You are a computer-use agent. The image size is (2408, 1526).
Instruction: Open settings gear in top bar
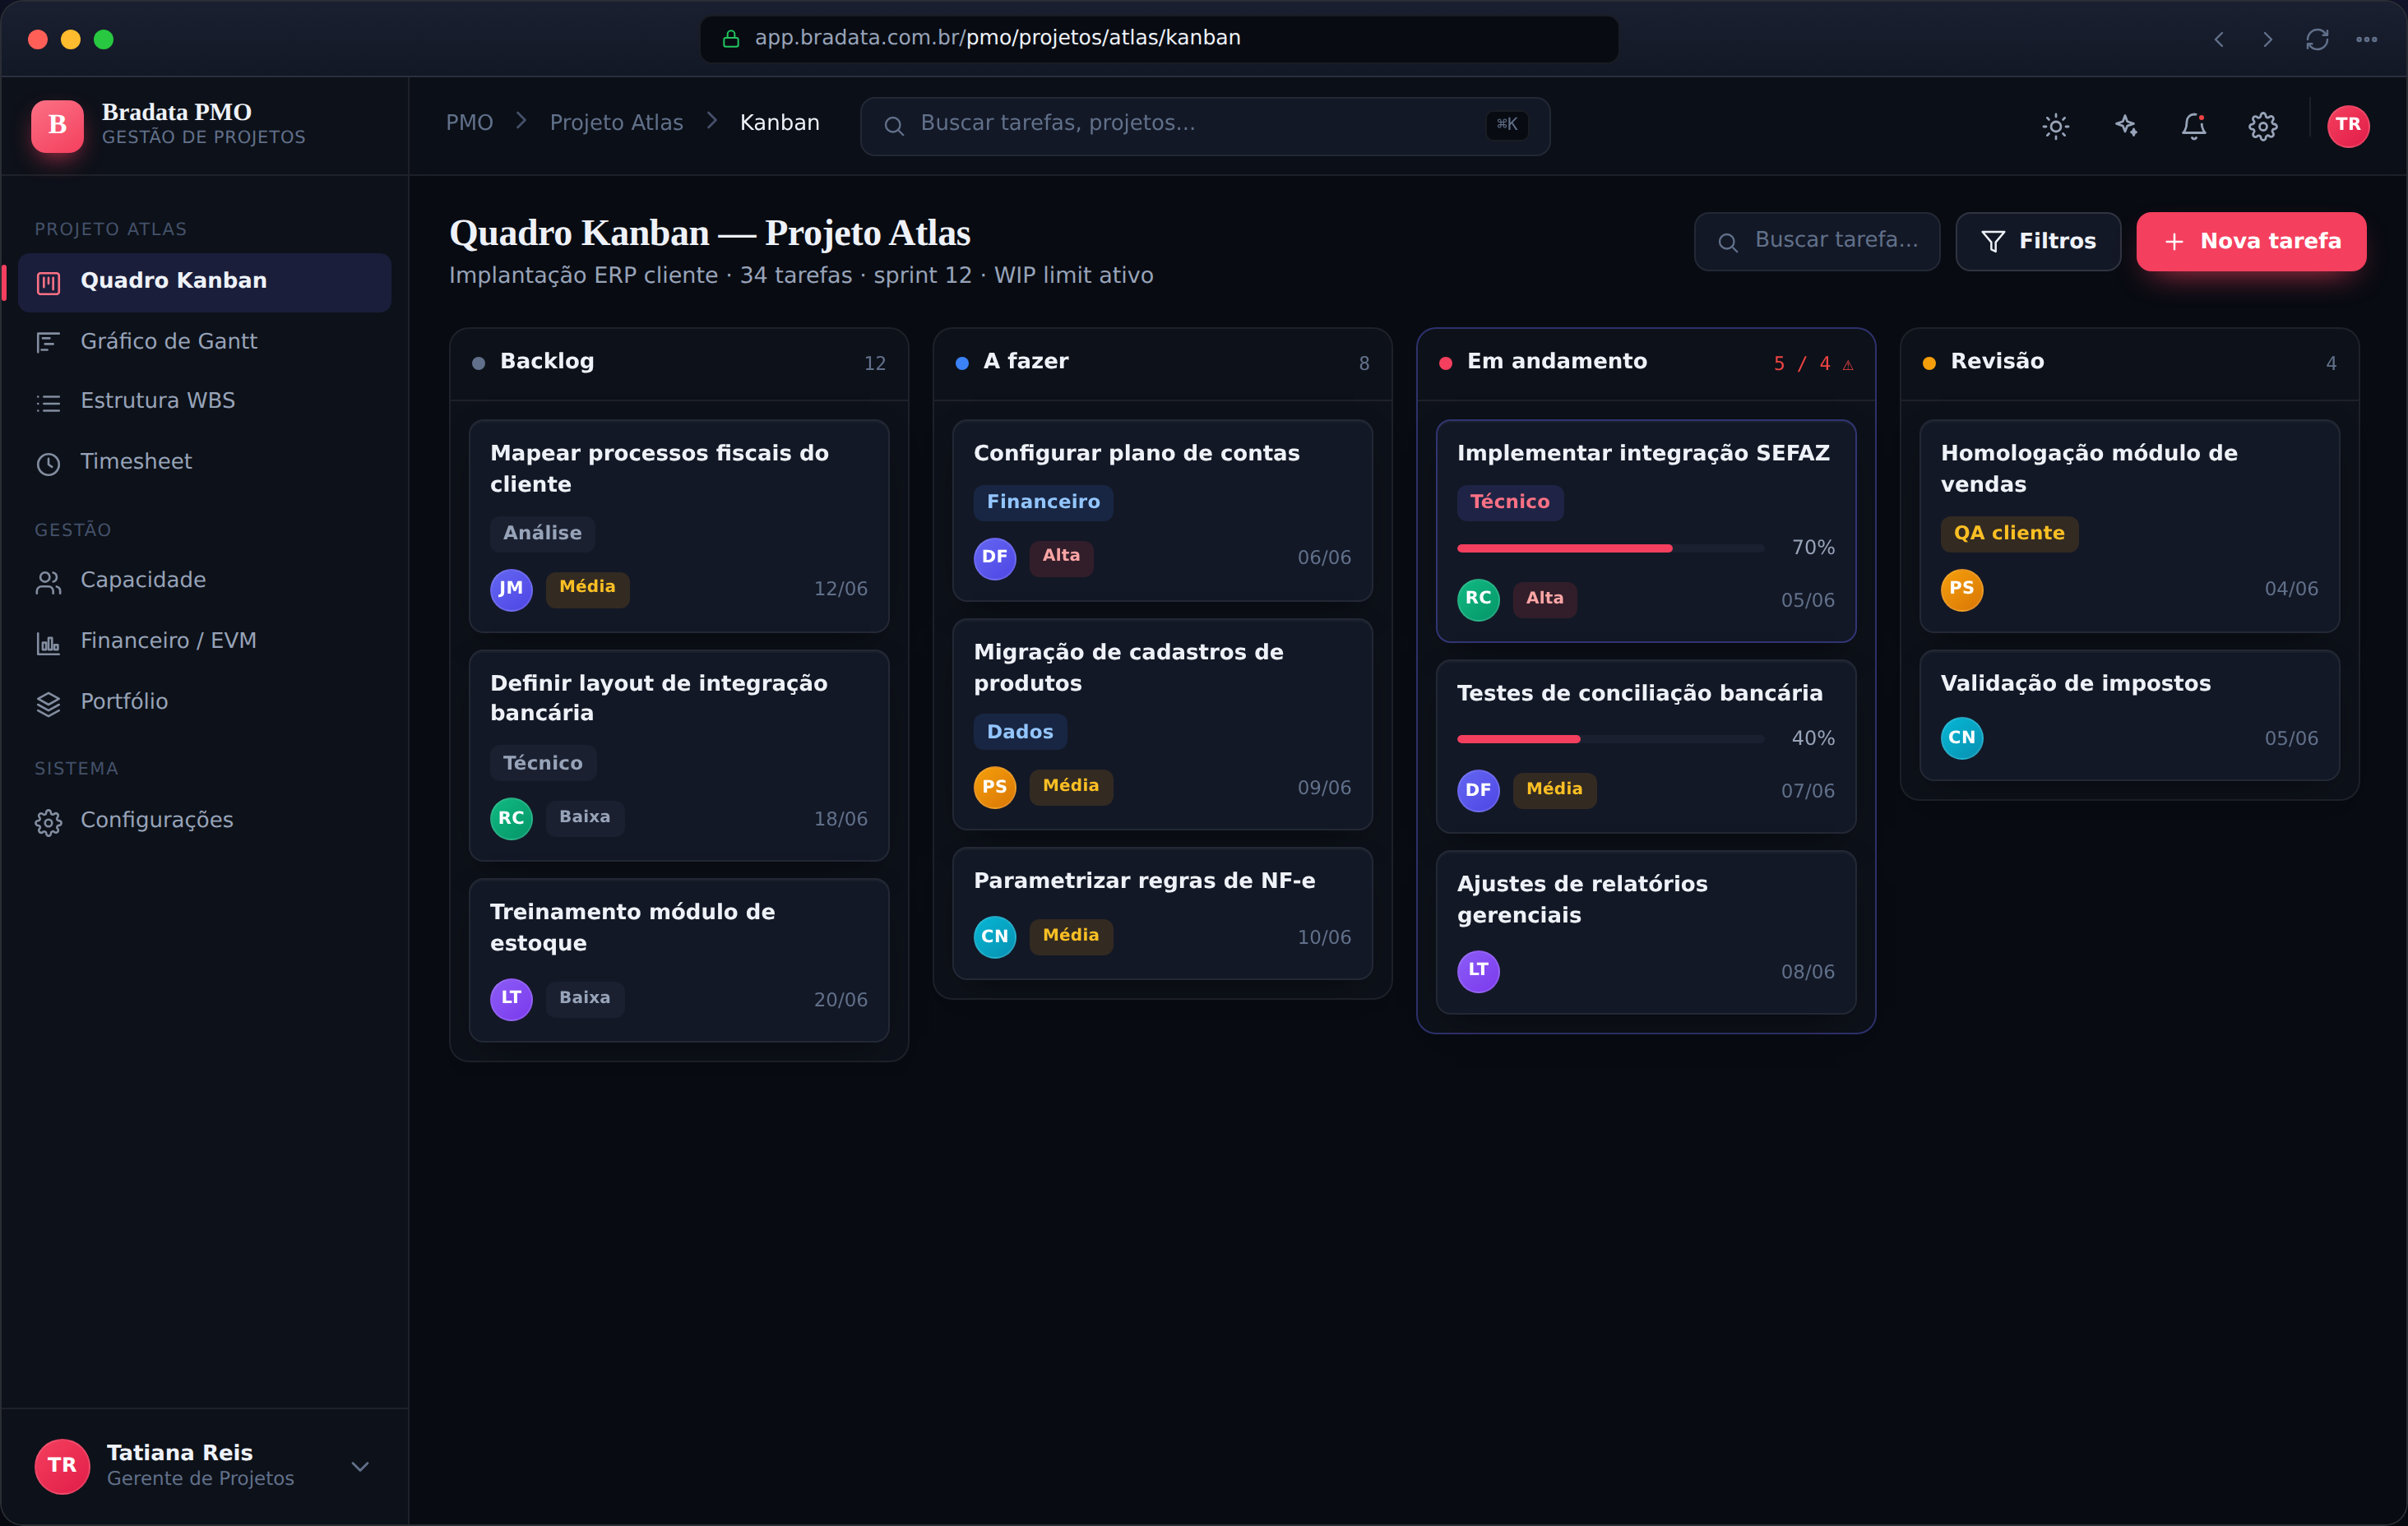pyautogui.click(x=2262, y=126)
